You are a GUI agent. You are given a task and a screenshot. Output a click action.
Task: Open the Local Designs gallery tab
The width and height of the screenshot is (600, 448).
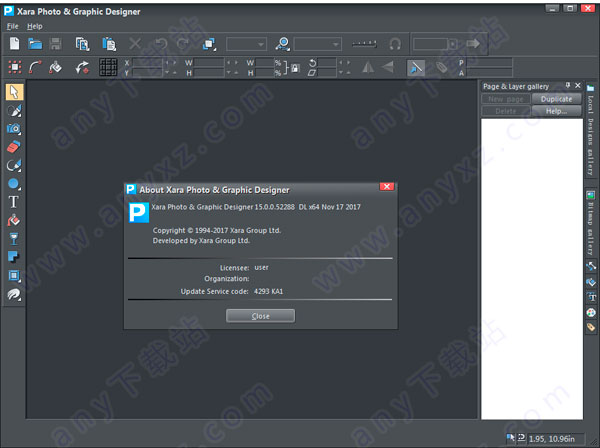pyautogui.click(x=591, y=130)
